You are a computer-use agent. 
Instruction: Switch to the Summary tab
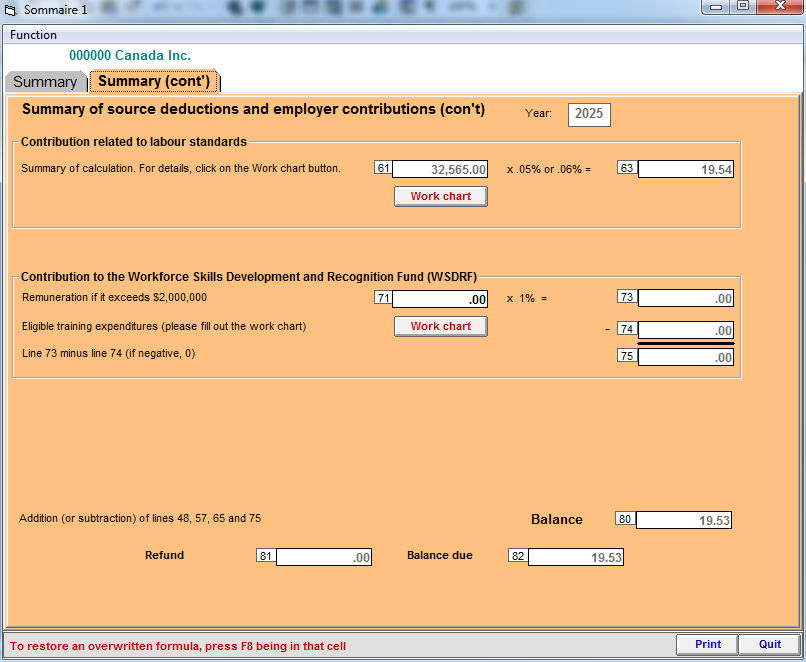click(x=45, y=82)
